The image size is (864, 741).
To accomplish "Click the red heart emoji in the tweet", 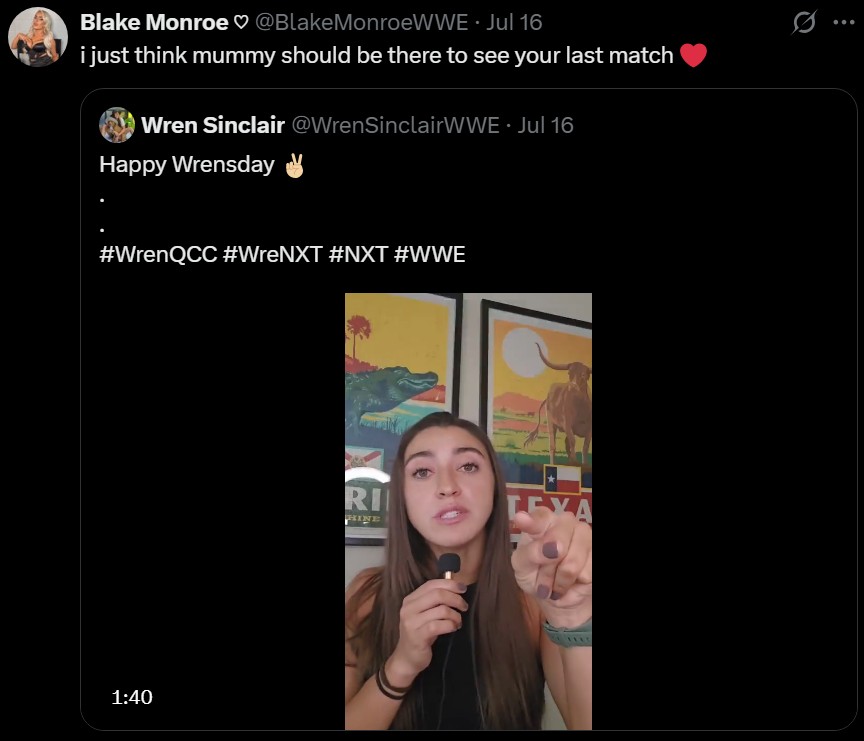I will click(x=693, y=55).
